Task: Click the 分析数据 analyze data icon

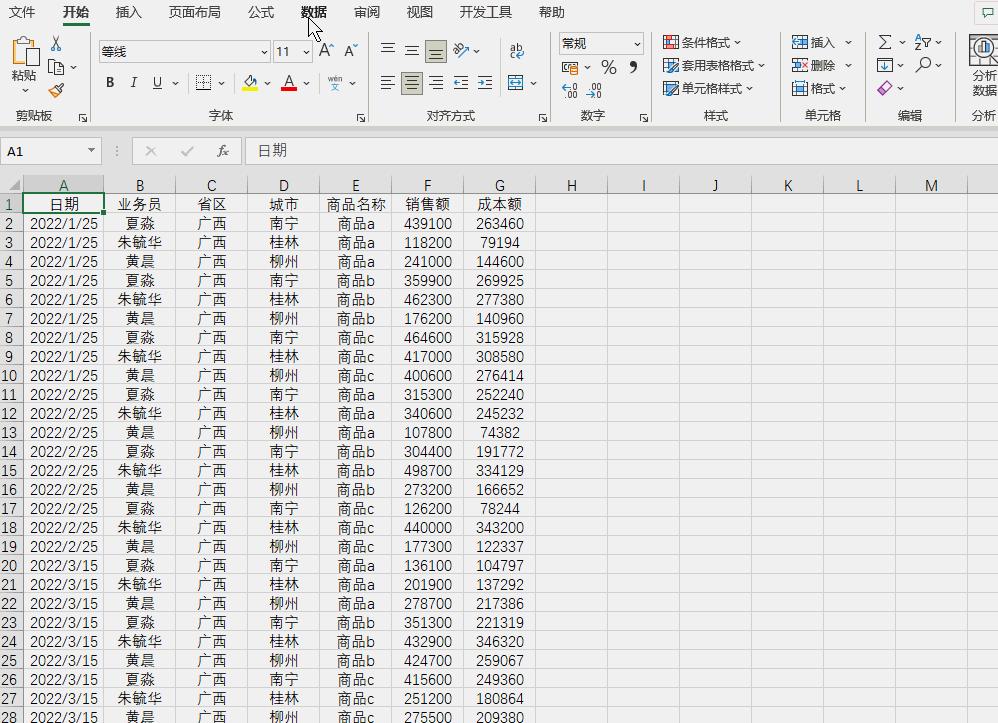Action: click(x=983, y=60)
